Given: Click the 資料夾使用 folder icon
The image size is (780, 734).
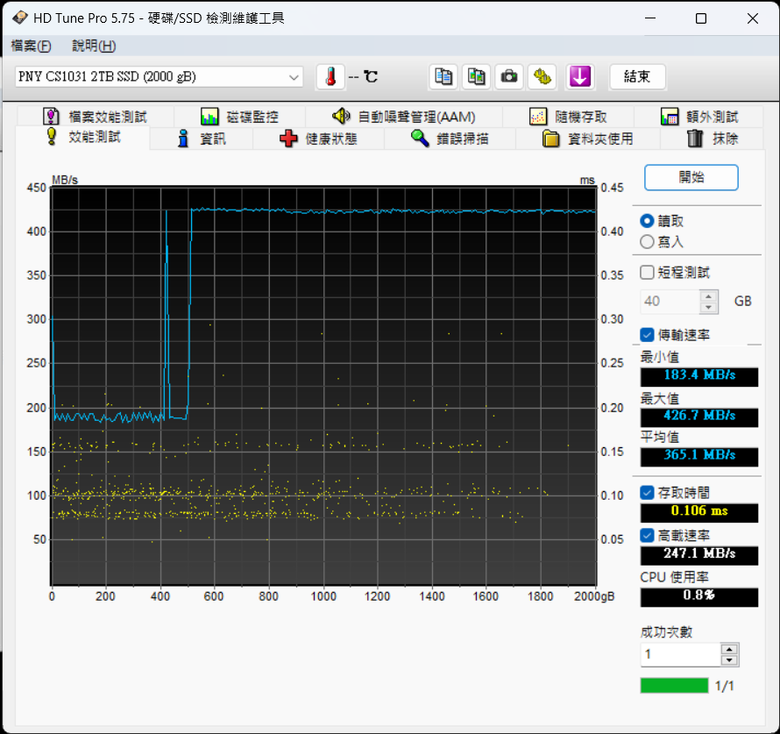Looking at the screenshot, I should (x=550, y=139).
